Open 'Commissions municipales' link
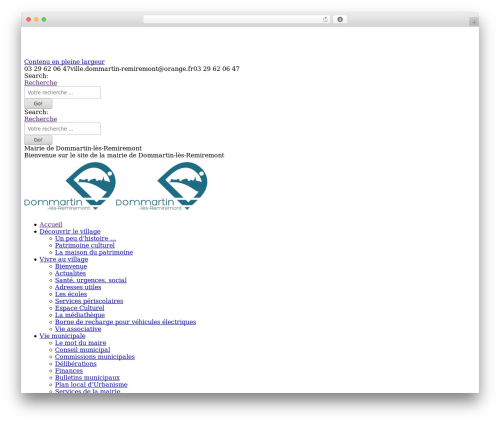Image resolution: width=500 pixels, height=423 pixels. pos(95,358)
